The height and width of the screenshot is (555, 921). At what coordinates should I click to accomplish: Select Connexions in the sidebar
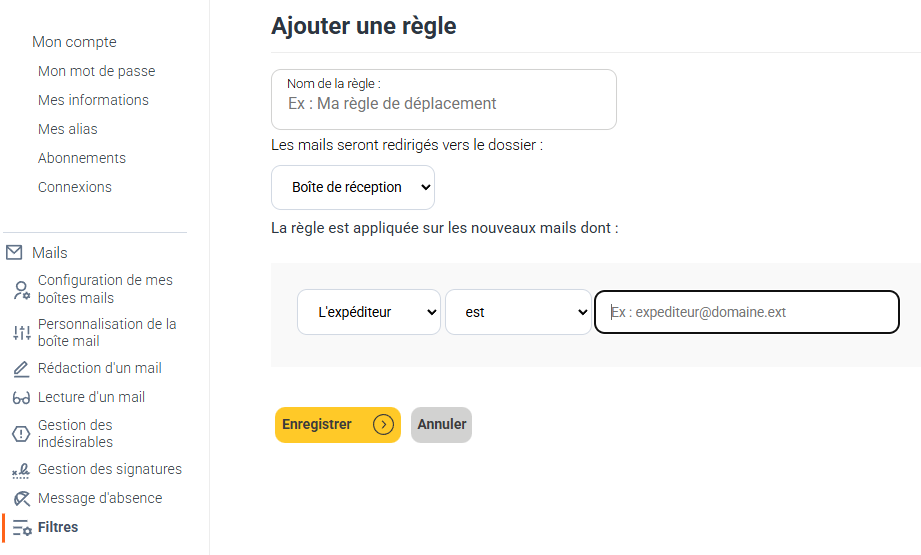(75, 187)
